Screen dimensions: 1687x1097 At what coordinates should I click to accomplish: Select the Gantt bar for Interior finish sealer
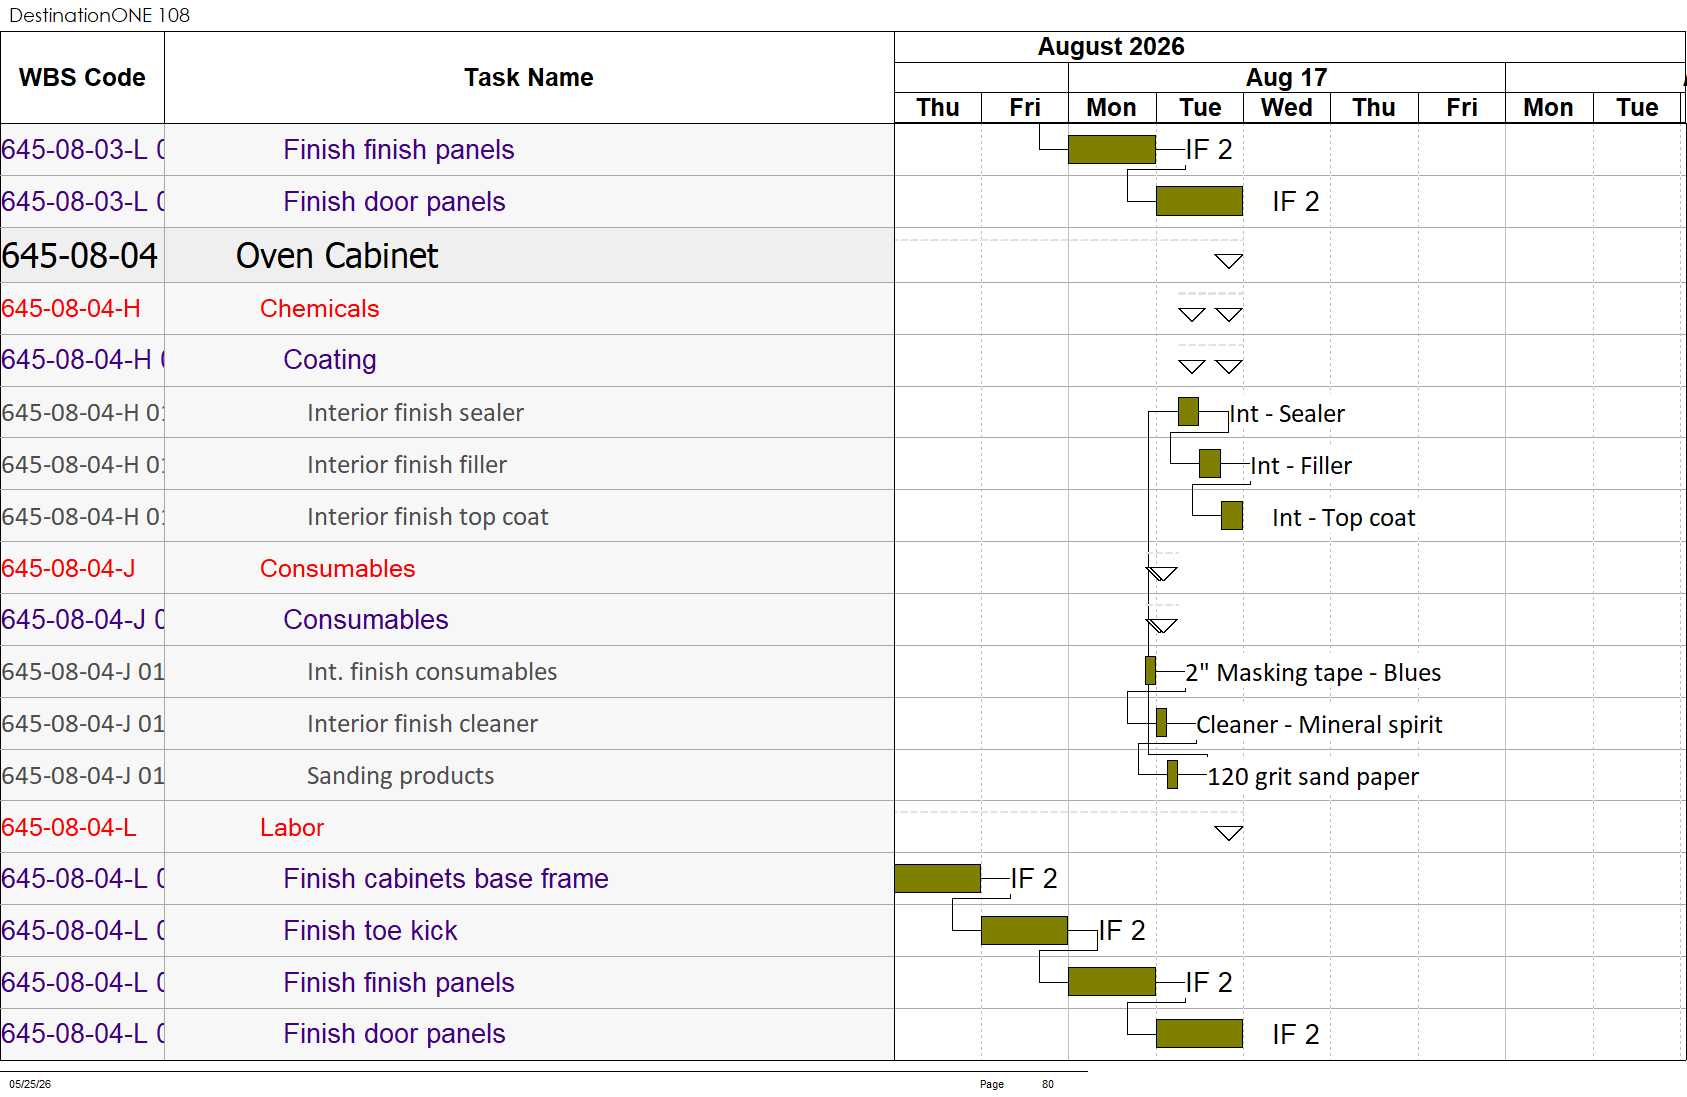pyautogui.click(x=1188, y=412)
